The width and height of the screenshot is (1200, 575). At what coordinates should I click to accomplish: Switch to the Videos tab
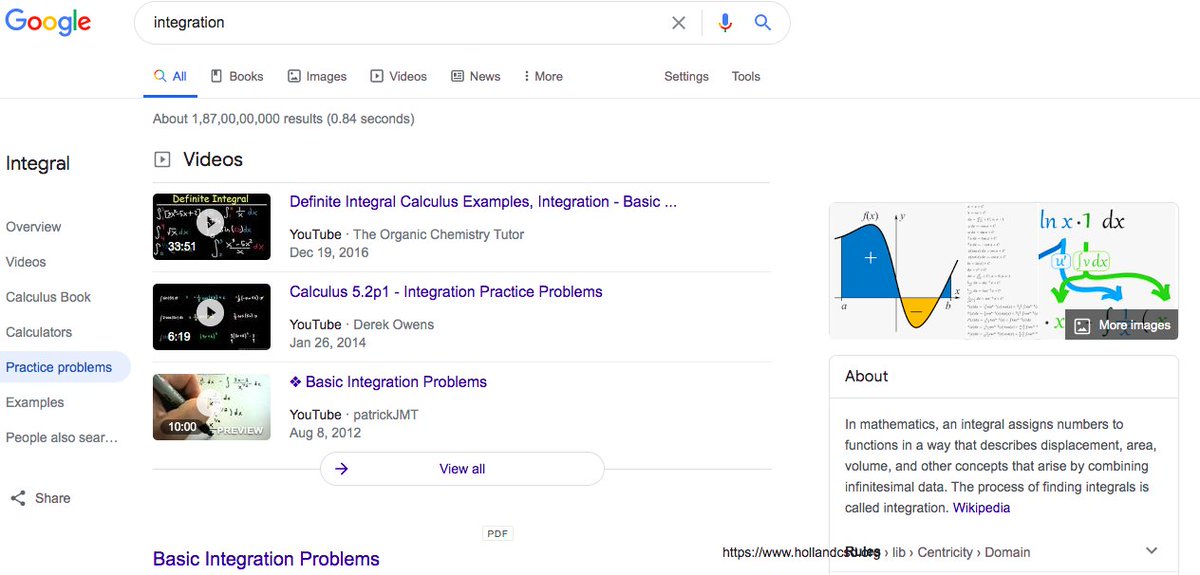[x=399, y=76]
